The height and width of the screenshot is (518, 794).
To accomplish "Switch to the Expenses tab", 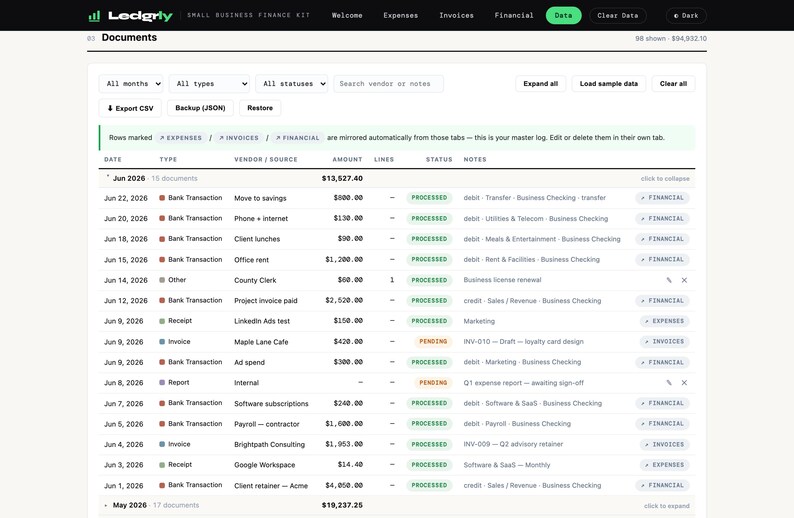I will (x=401, y=16).
